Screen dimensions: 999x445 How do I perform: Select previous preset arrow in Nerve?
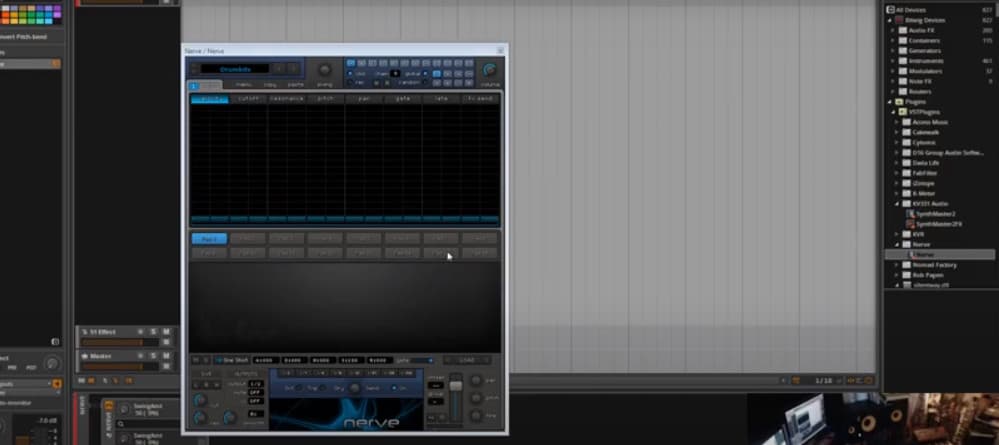click(x=279, y=69)
